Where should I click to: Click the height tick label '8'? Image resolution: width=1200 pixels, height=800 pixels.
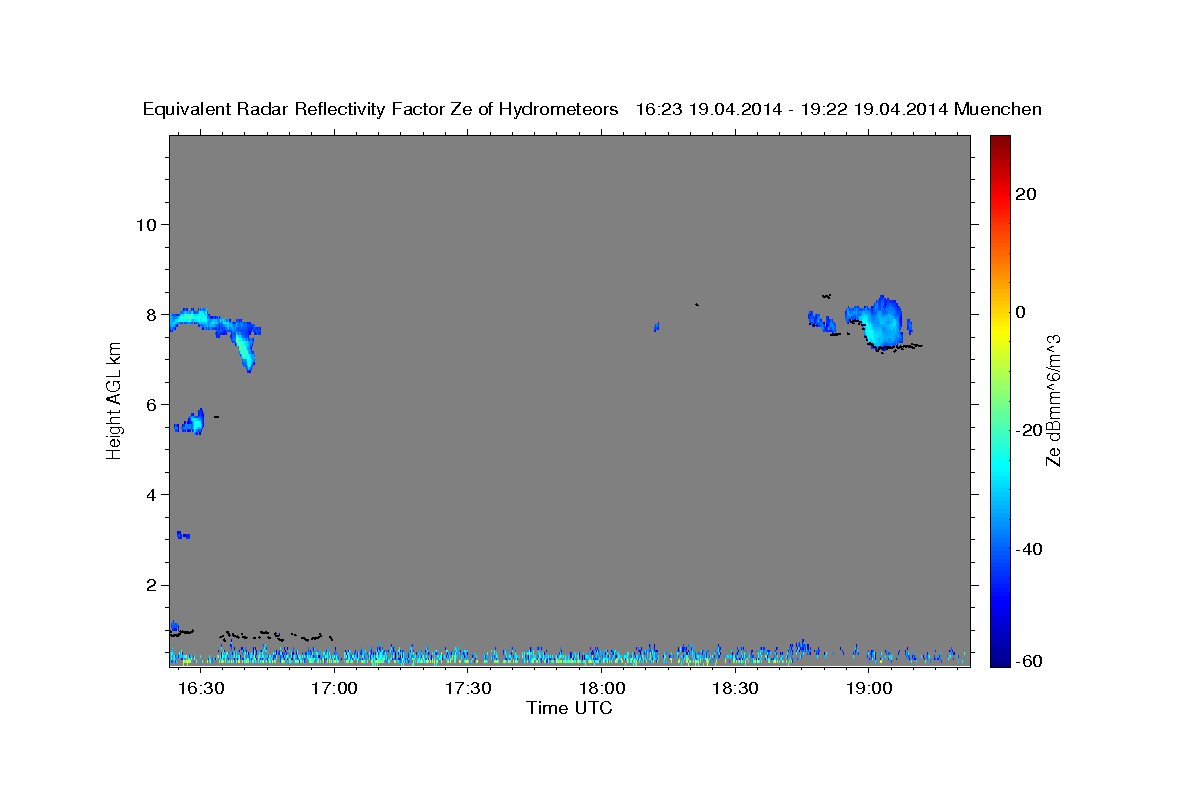pyautogui.click(x=151, y=314)
